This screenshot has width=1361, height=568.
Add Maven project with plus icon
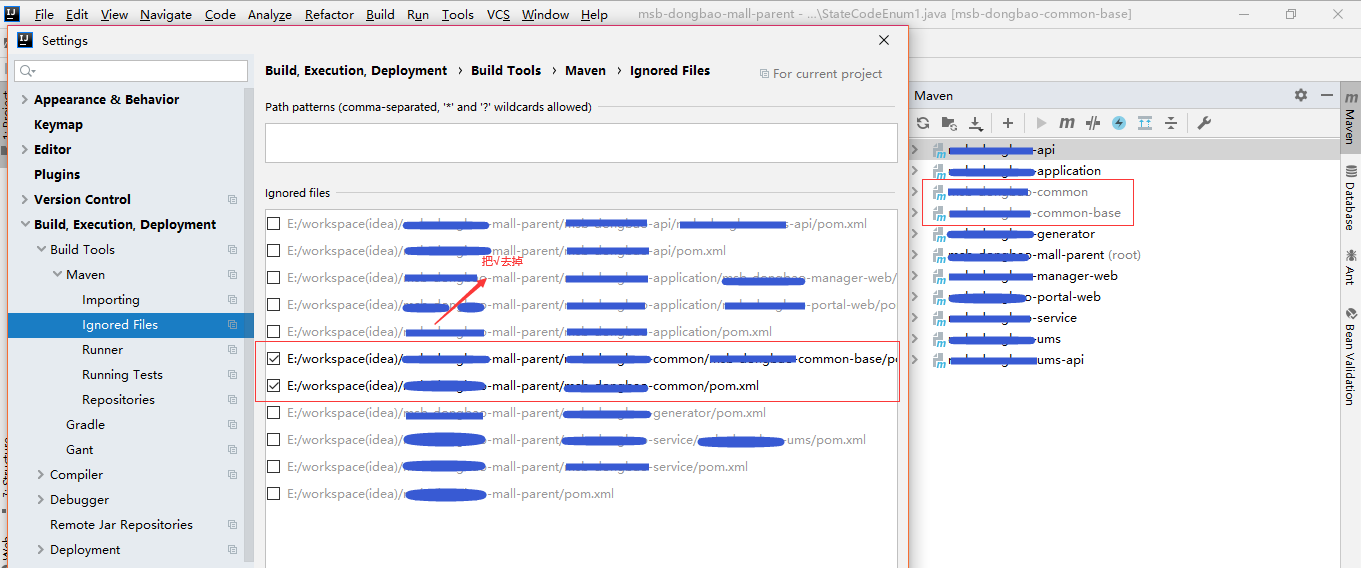pyautogui.click(x=1008, y=123)
